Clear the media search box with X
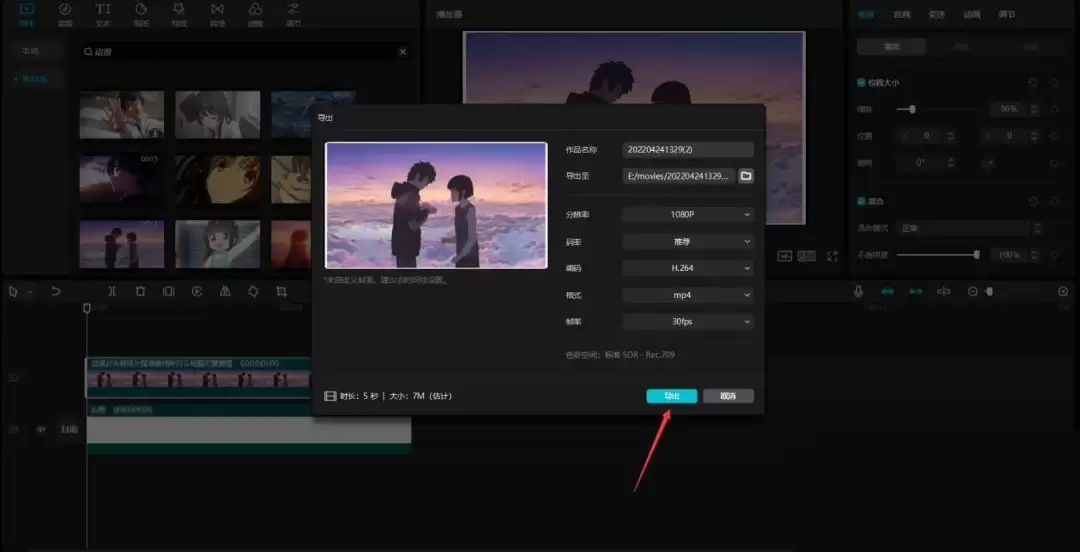The image size is (1080, 552). pyautogui.click(x=403, y=52)
